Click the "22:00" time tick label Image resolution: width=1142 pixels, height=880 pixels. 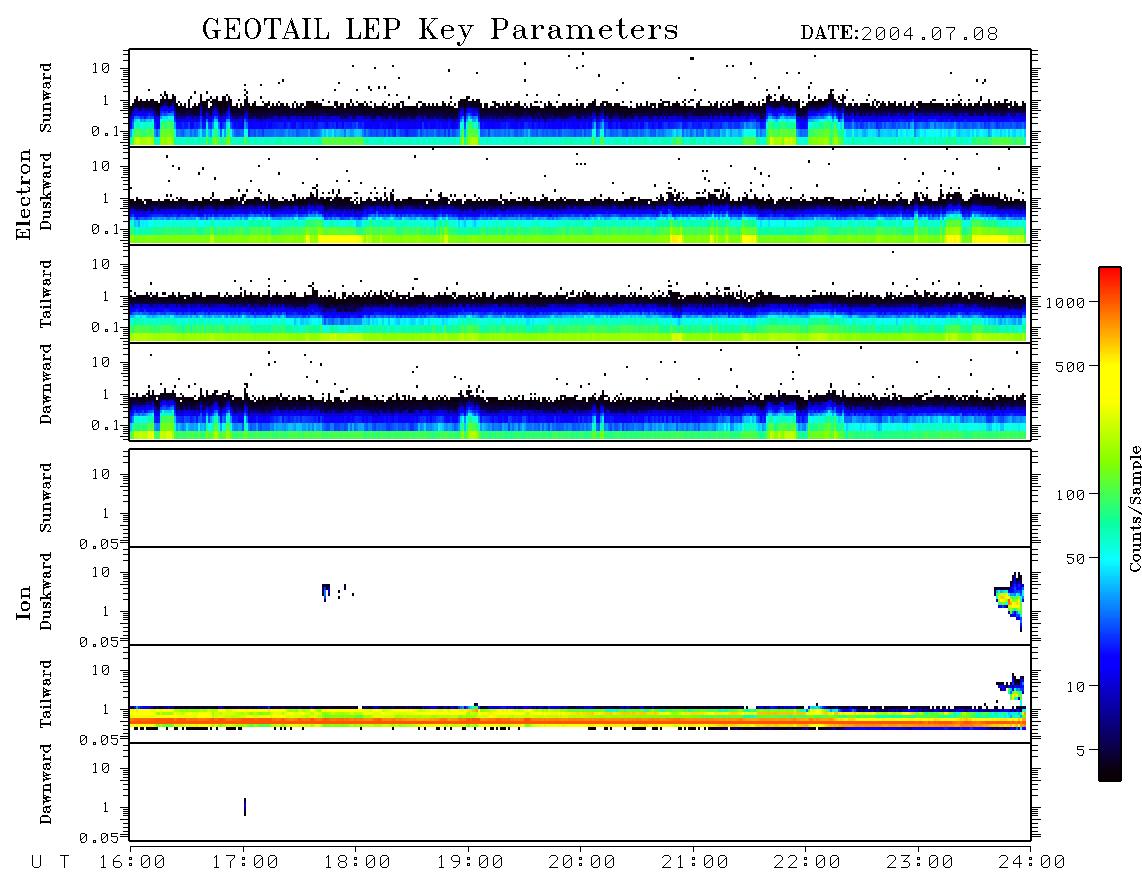tap(807, 862)
